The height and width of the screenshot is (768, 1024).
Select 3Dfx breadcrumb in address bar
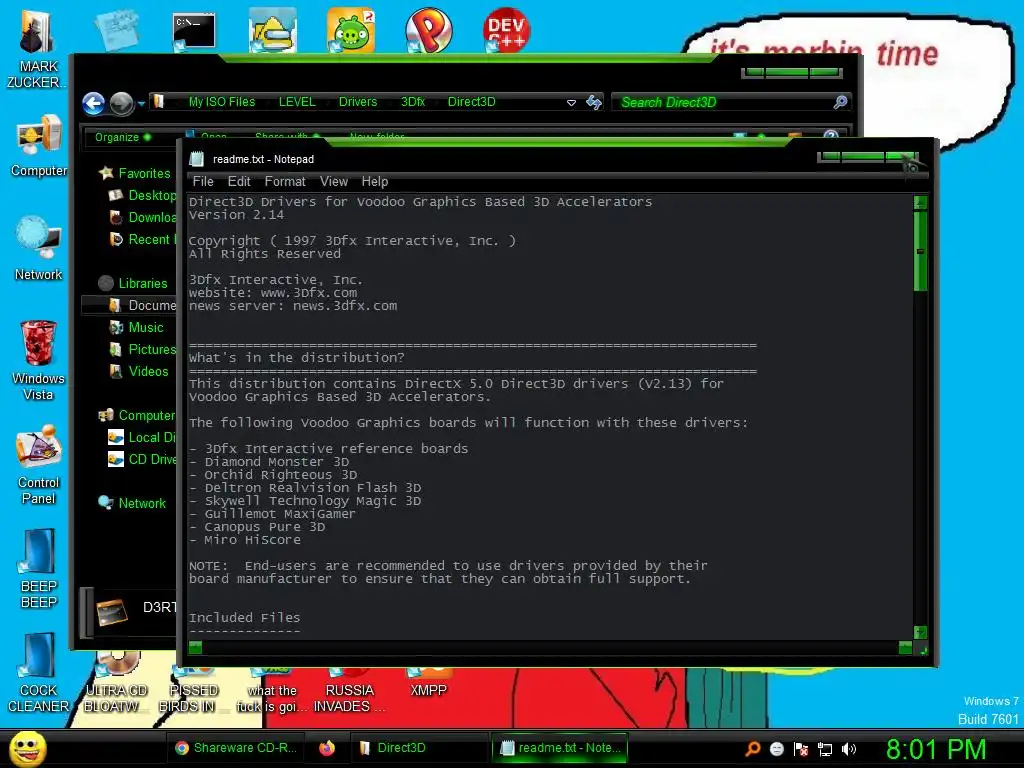(x=413, y=102)
